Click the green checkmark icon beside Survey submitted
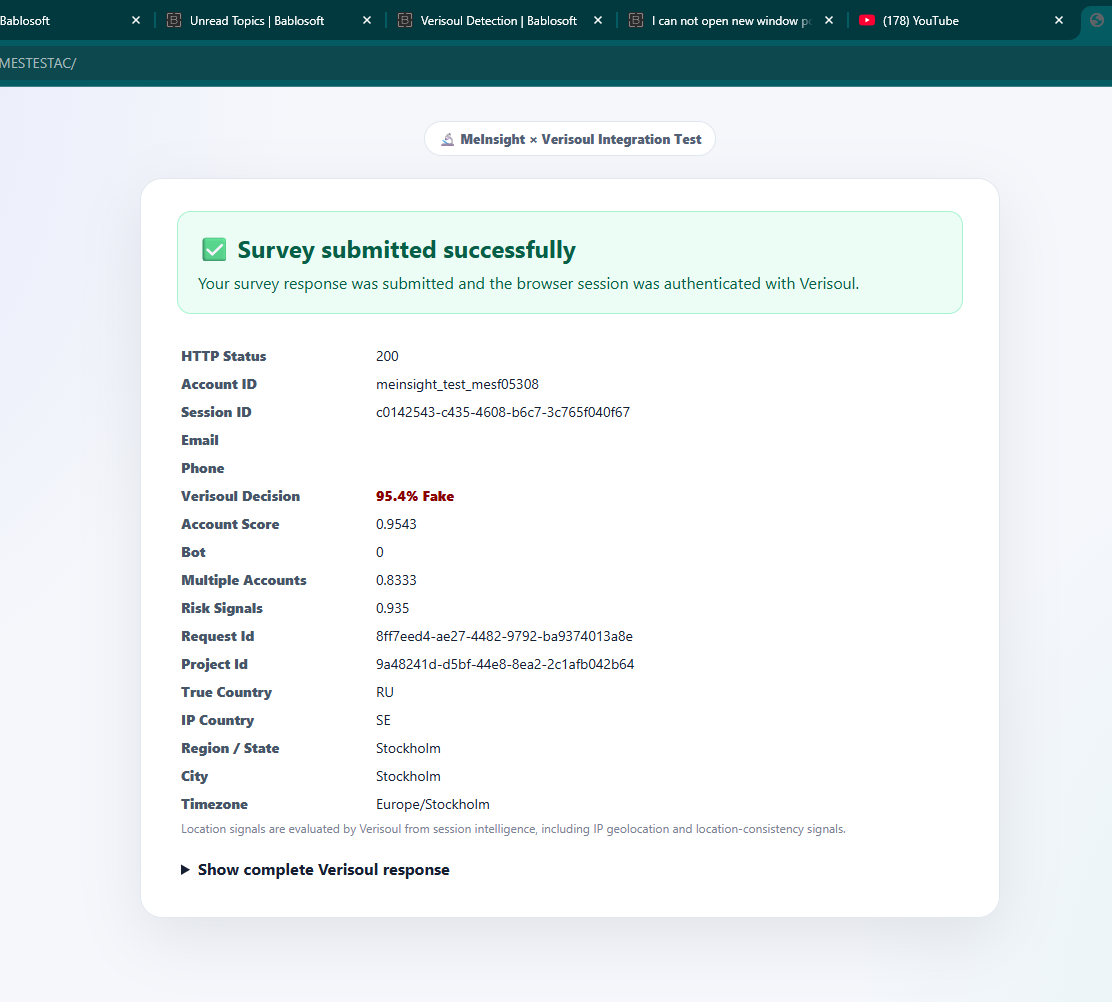The width and height of the screenshot is (1112, 1002). (214, 250)
